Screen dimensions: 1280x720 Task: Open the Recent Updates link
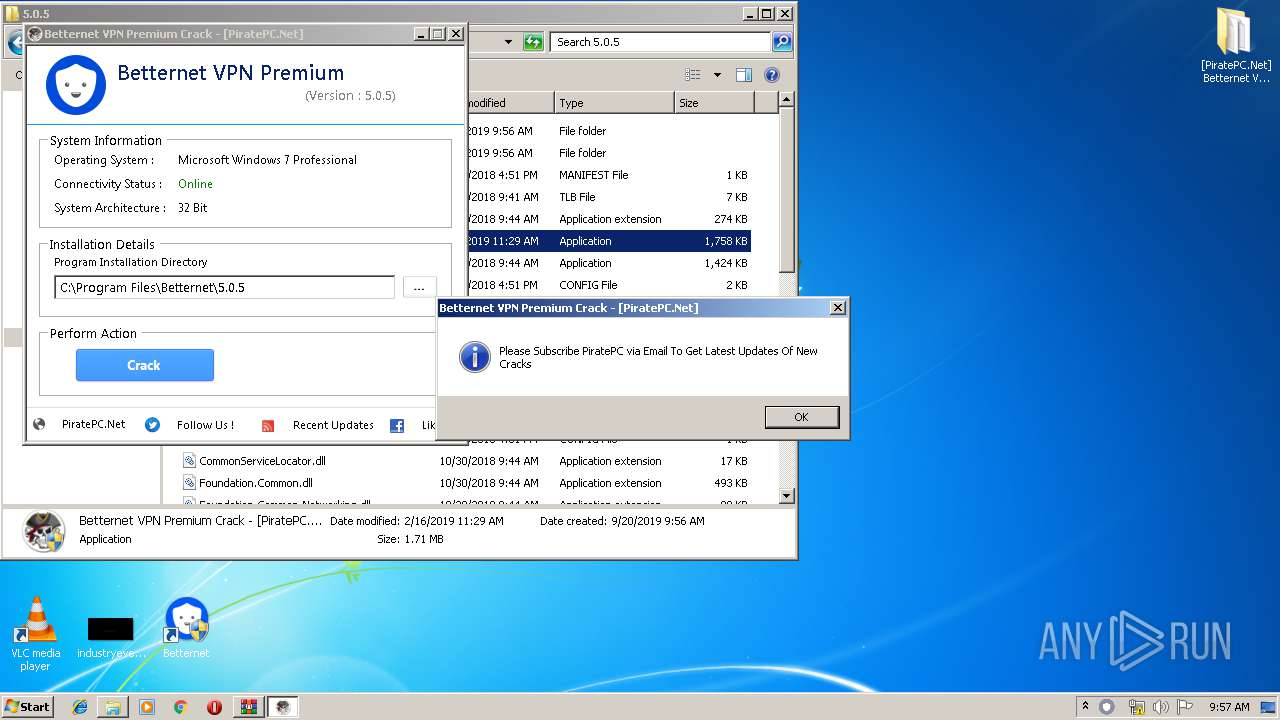tap(333, 425)
